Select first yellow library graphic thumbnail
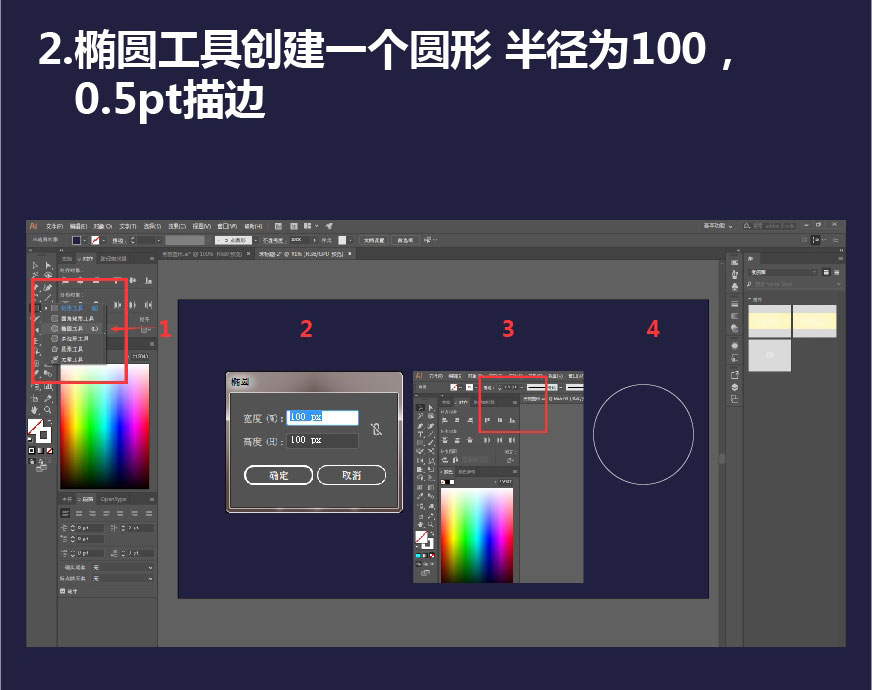Viewport: 872px width, 690px height. pyautogui.click(x=769, y=321)
